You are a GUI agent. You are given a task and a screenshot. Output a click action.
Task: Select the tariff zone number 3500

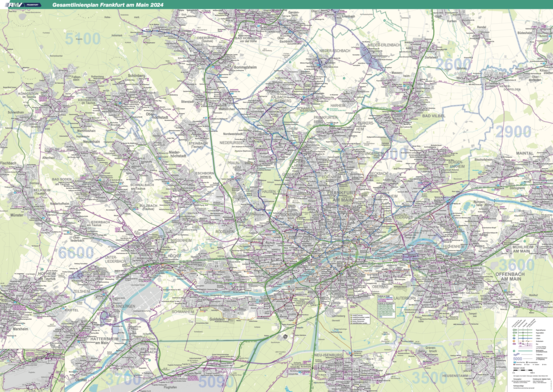pos(430,378)
